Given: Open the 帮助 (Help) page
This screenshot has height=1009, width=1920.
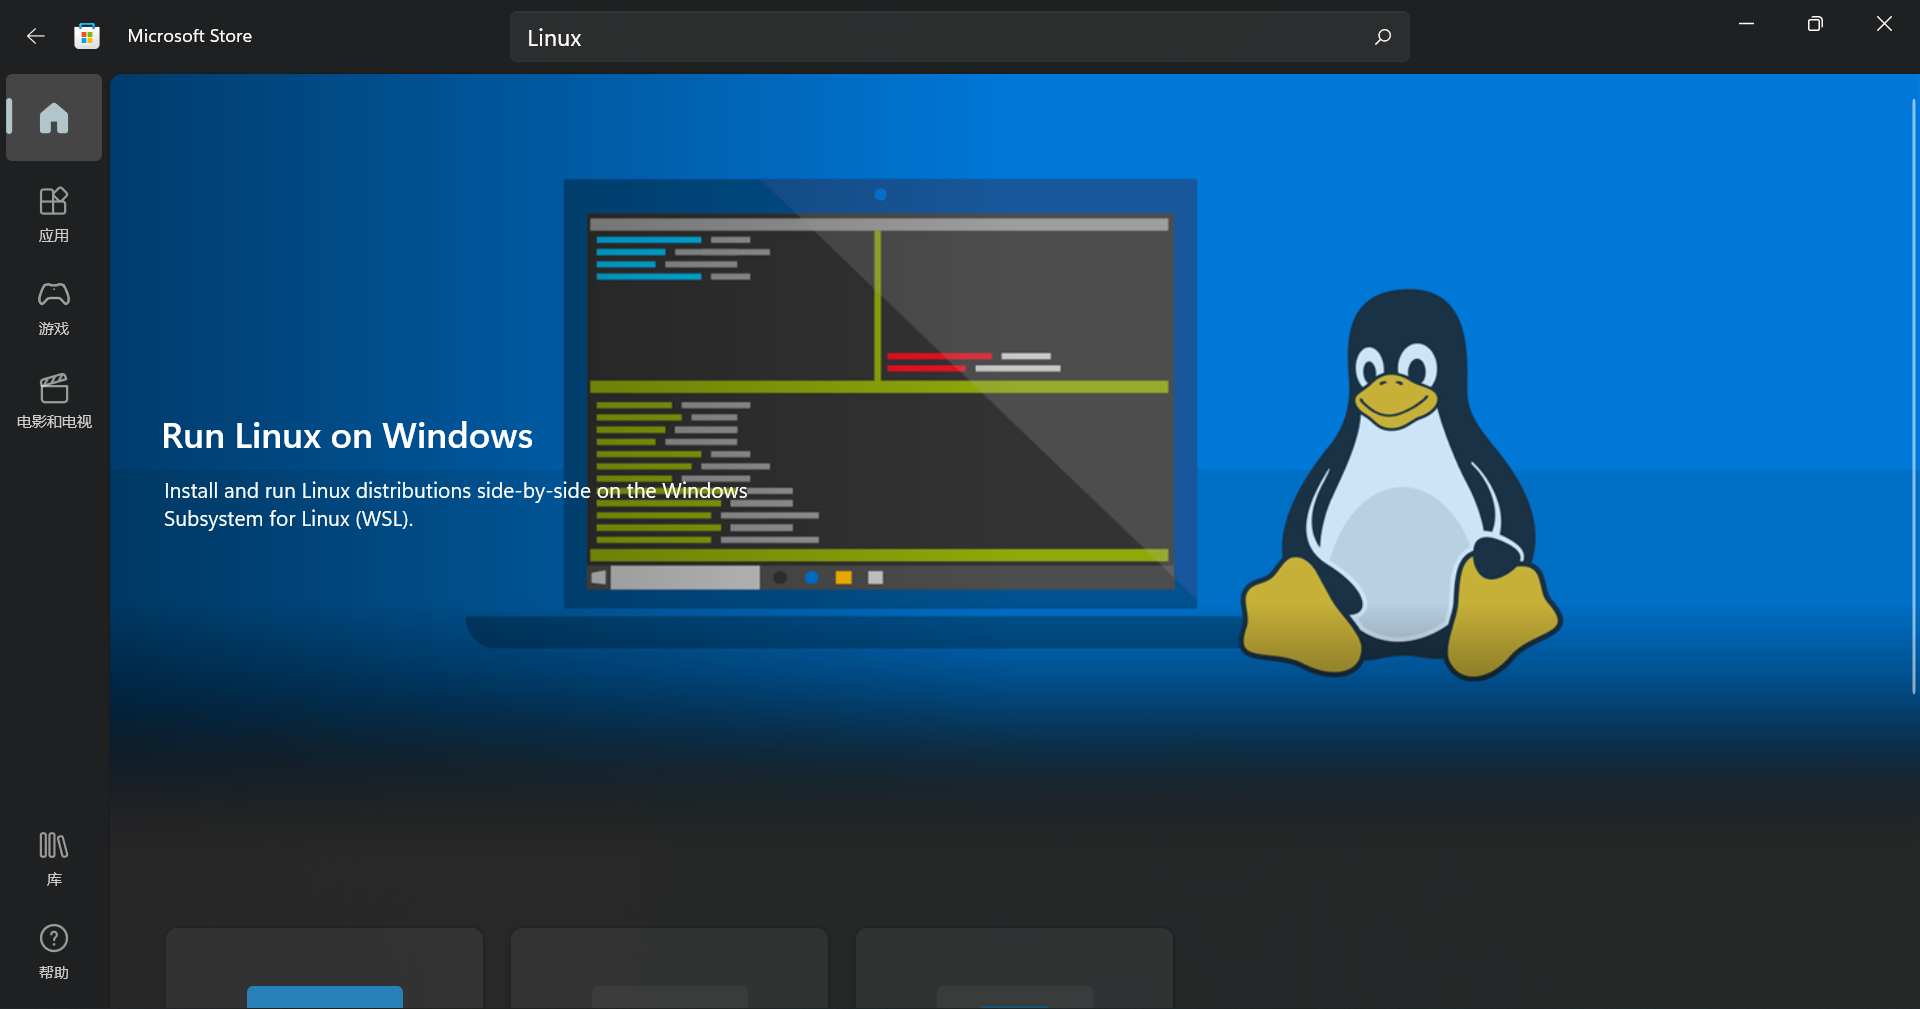Looking at the screenshot, I should click(x=54, y=951).
